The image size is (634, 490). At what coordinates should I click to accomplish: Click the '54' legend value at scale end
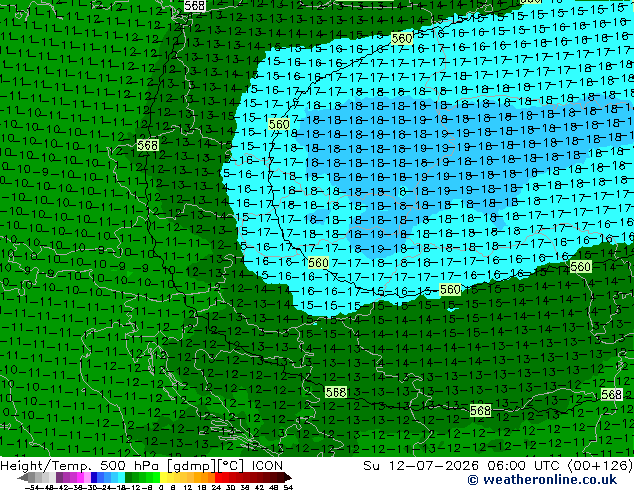(x=288, y=488)
